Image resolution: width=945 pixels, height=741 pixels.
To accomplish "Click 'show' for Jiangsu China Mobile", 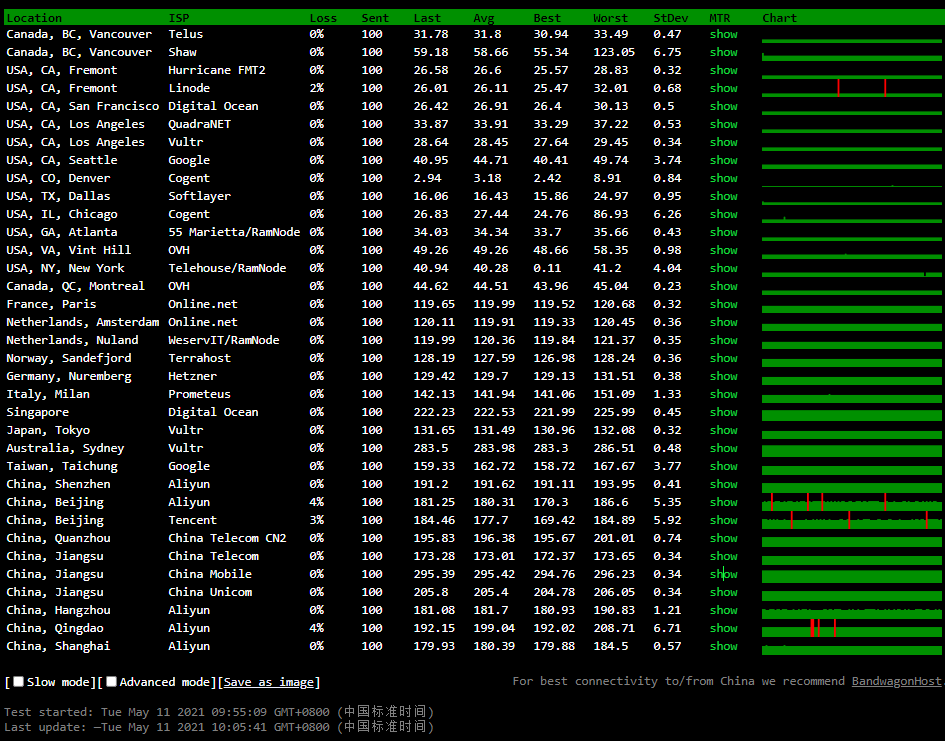I will [723, 574].
